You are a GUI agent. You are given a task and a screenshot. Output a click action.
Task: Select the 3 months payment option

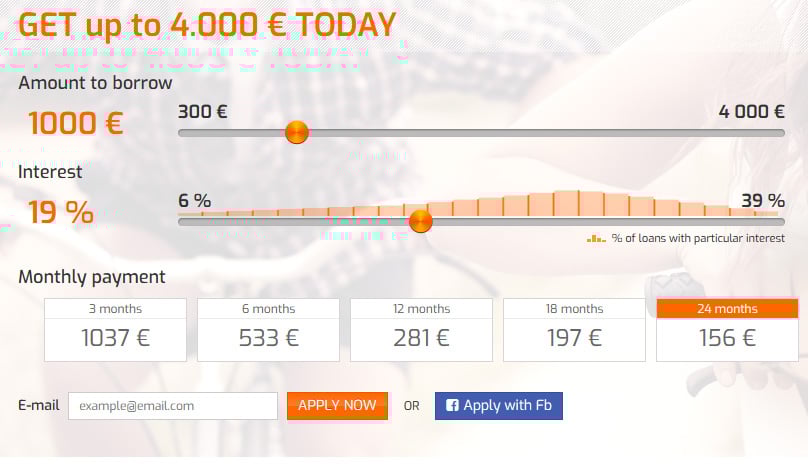[115, 330]
